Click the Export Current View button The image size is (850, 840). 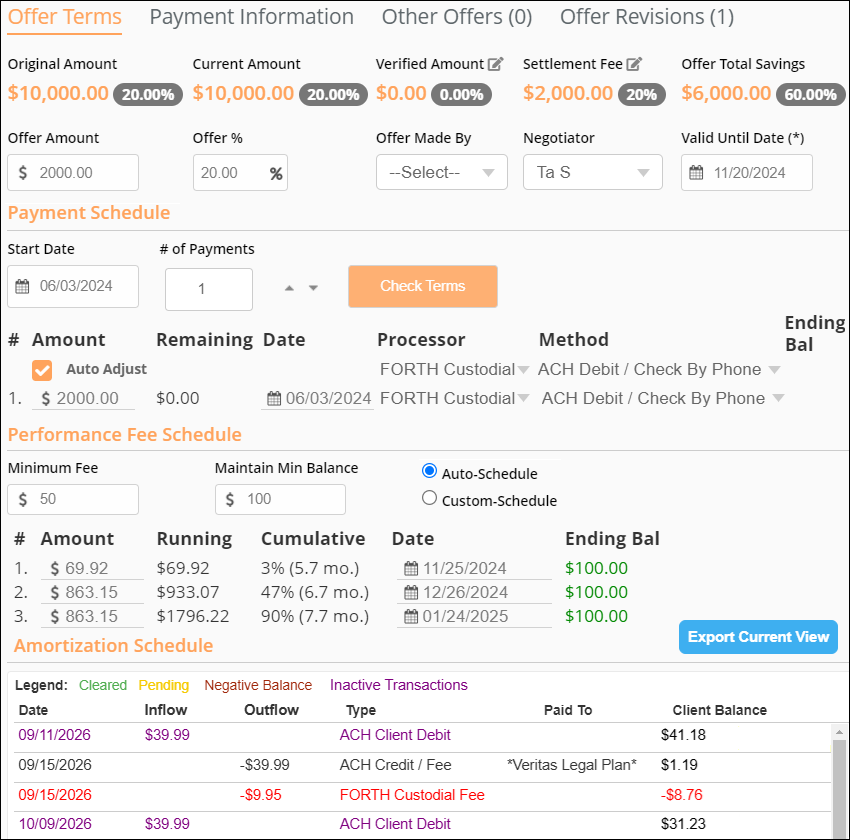pyautogui.click(x=758, y=637)
